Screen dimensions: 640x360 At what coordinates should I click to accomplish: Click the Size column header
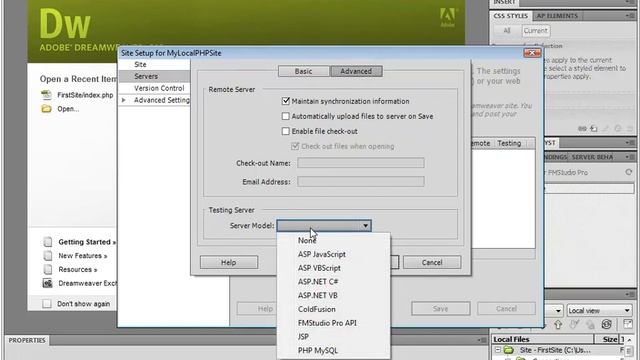pos(607,339)
